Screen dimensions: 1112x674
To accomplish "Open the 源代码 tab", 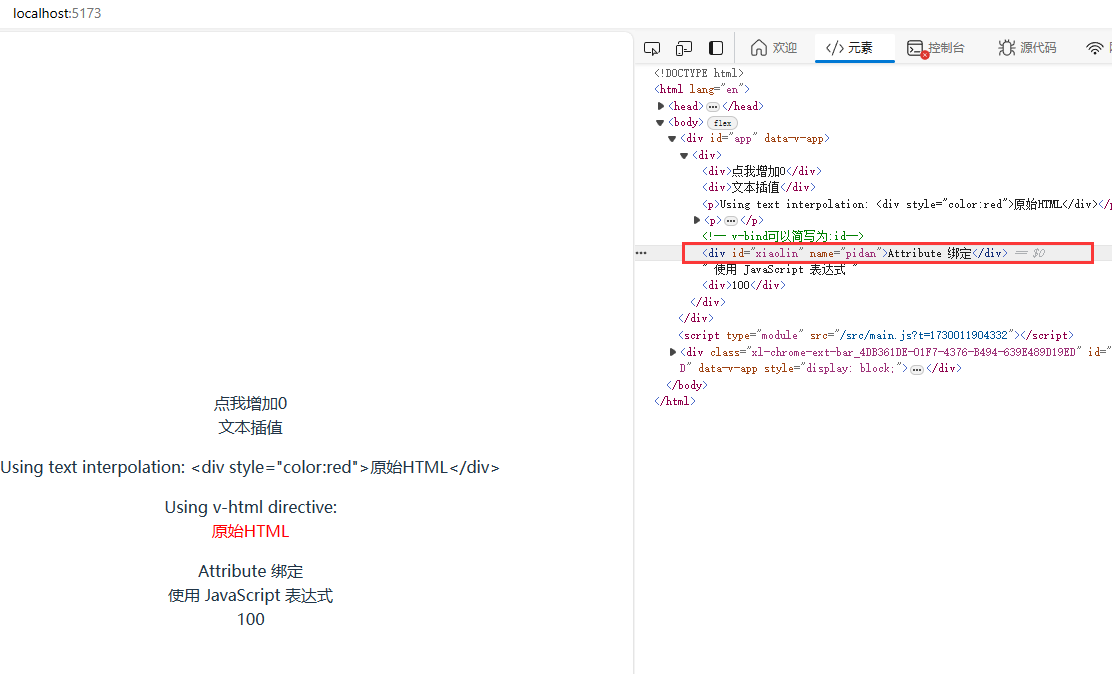I will tap(1027, 48).
